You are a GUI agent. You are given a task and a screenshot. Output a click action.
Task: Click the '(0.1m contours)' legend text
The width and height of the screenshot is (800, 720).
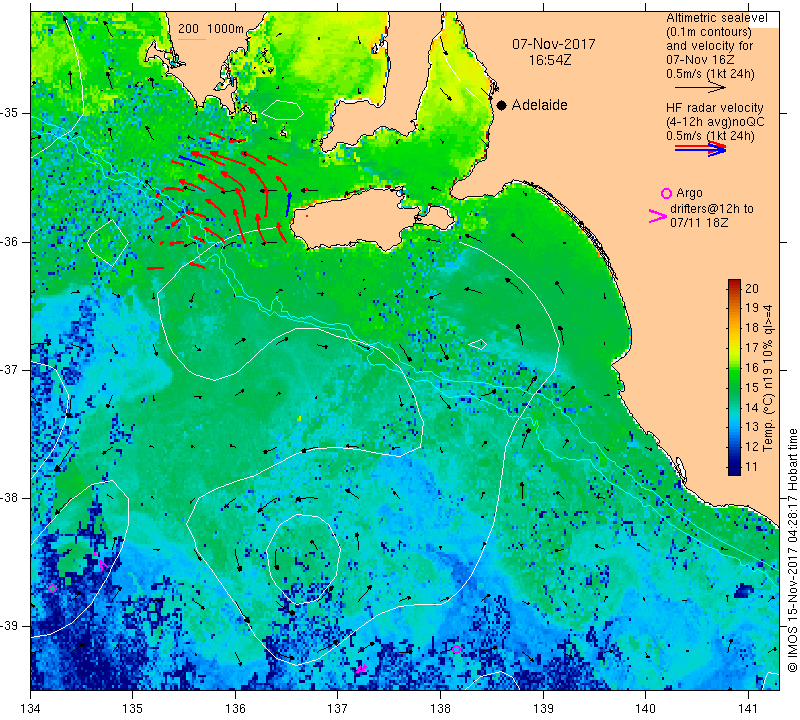[x=709, y=32]
